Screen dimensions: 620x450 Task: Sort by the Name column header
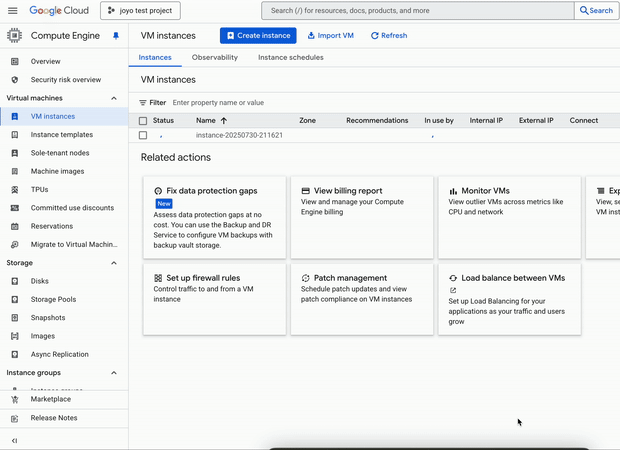(x=206, y=120)
